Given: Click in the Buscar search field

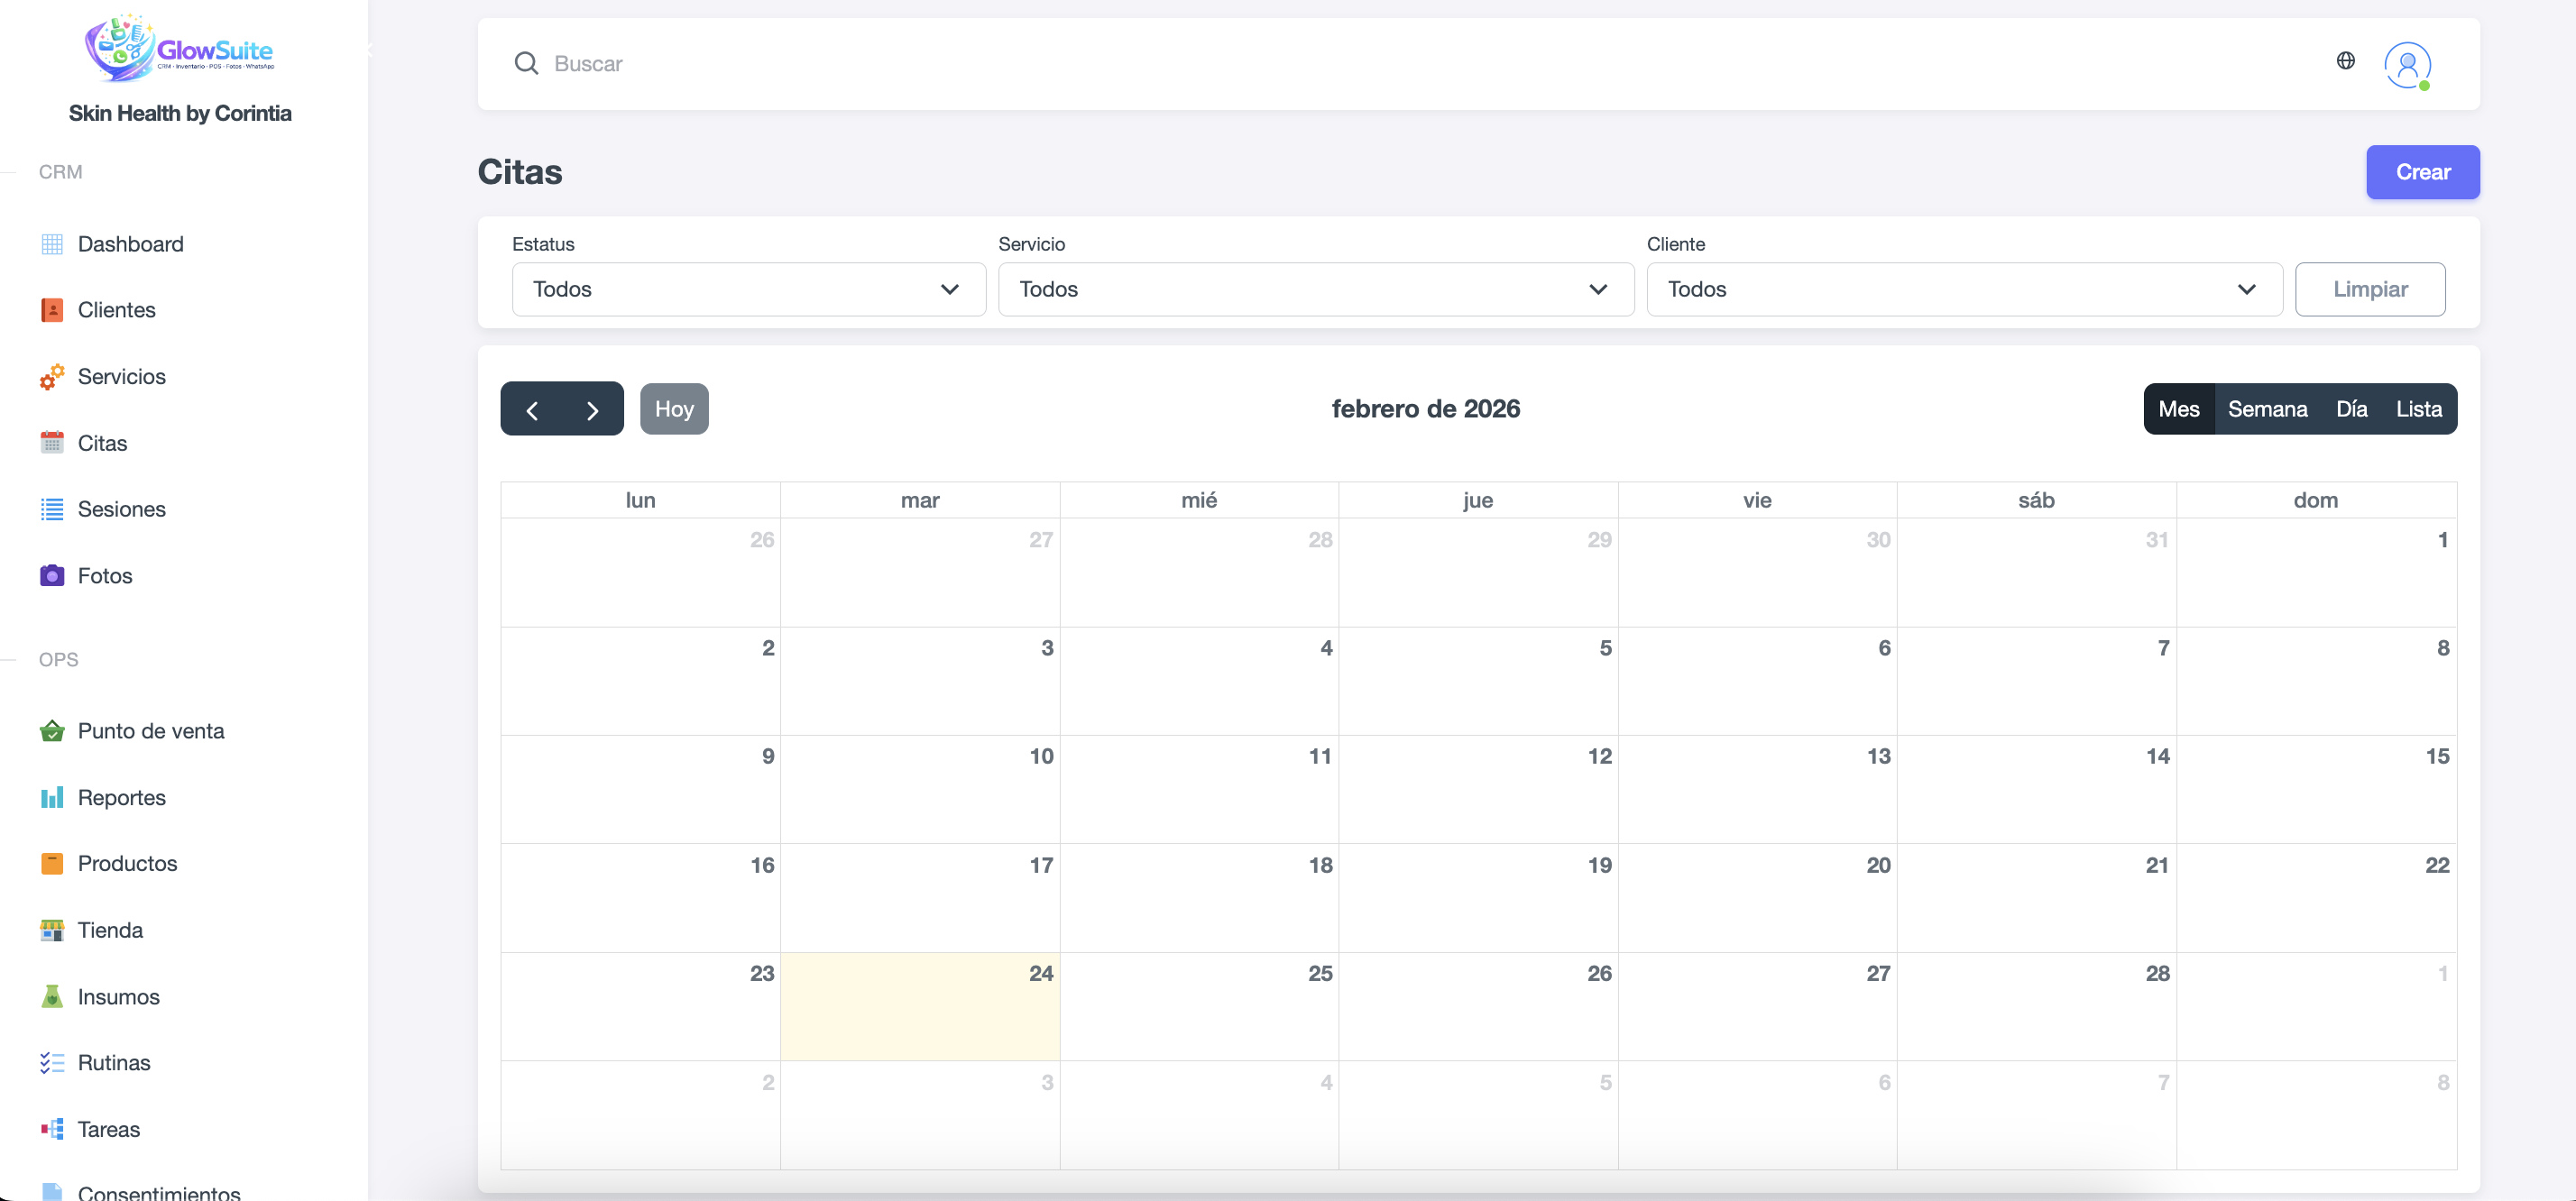Looking at the screenshot, I should 900,64.
